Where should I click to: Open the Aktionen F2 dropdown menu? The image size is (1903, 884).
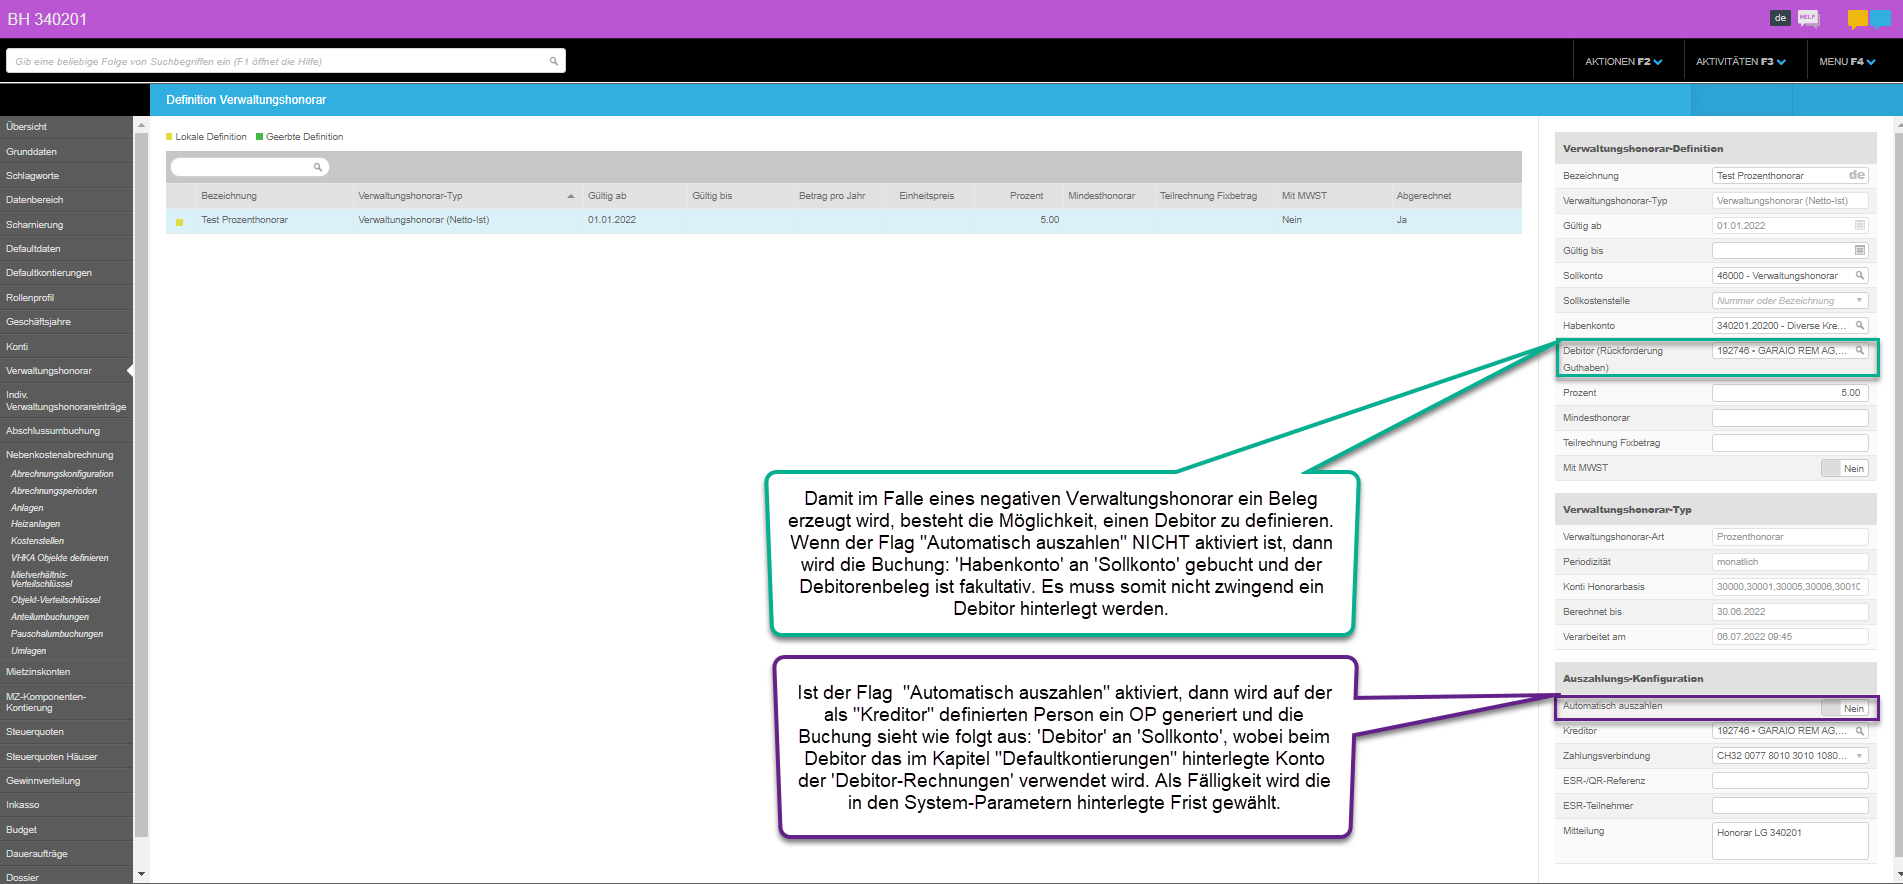click(1624, 62)
